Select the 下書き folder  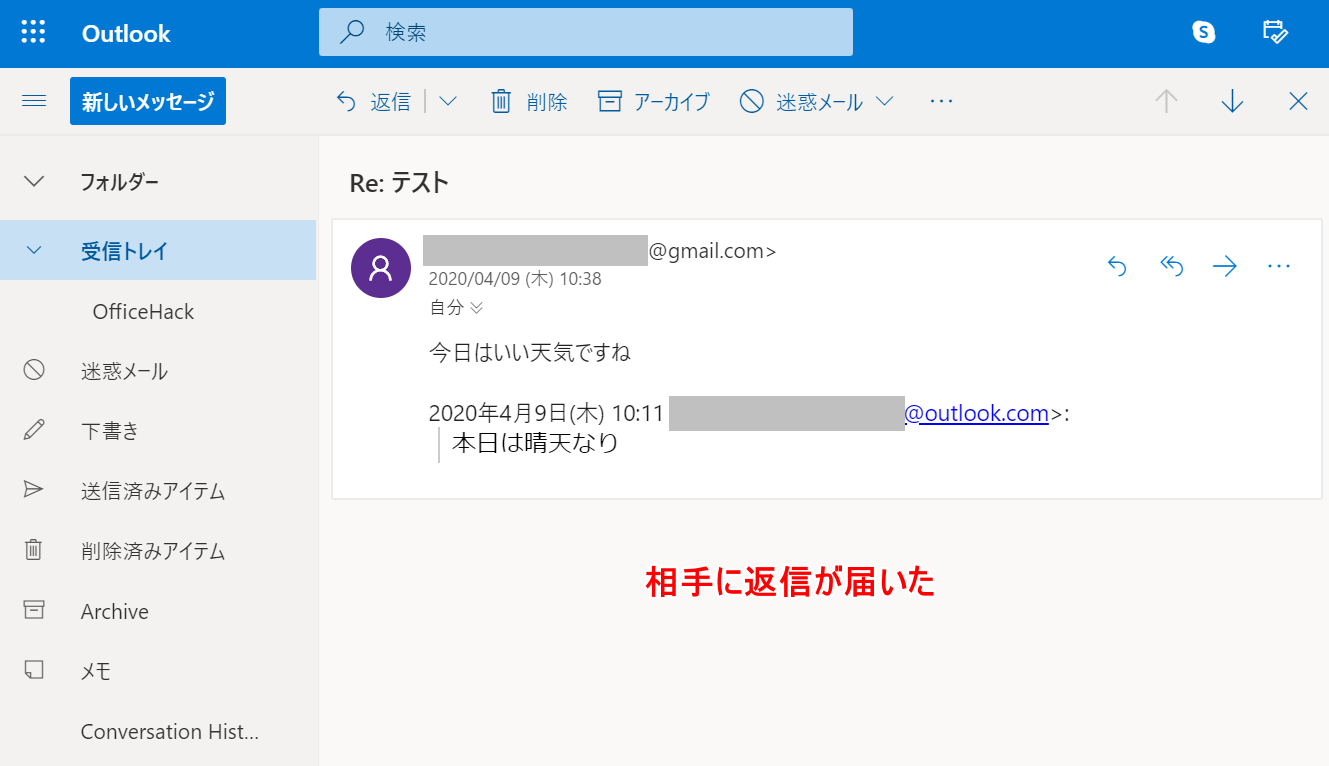click(109, 431)
